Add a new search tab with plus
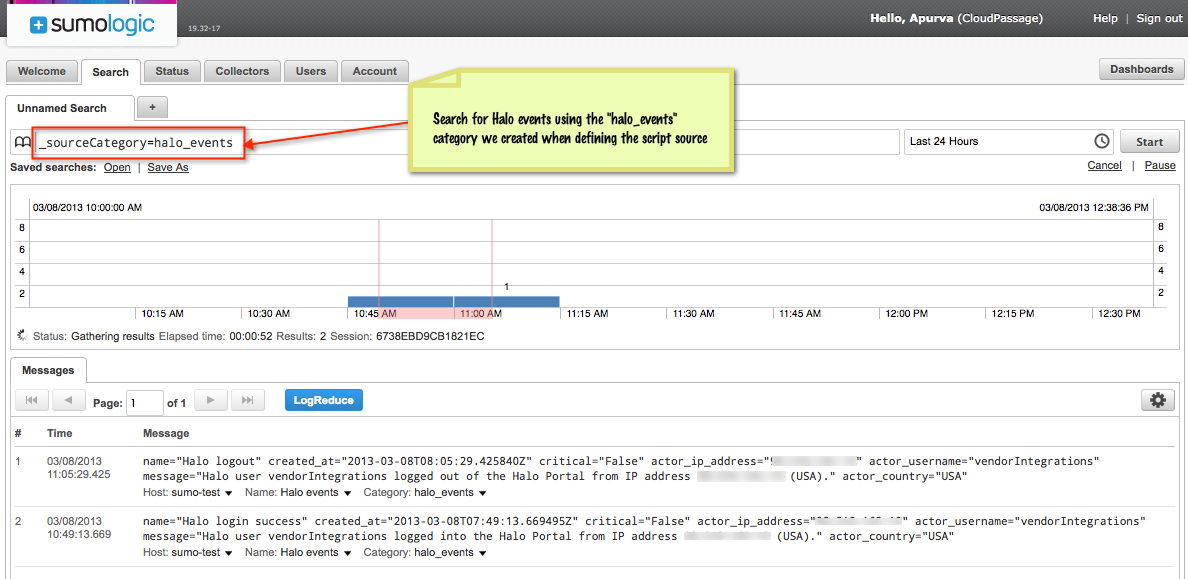The image size is (1188, 579). tap(152, 108)
